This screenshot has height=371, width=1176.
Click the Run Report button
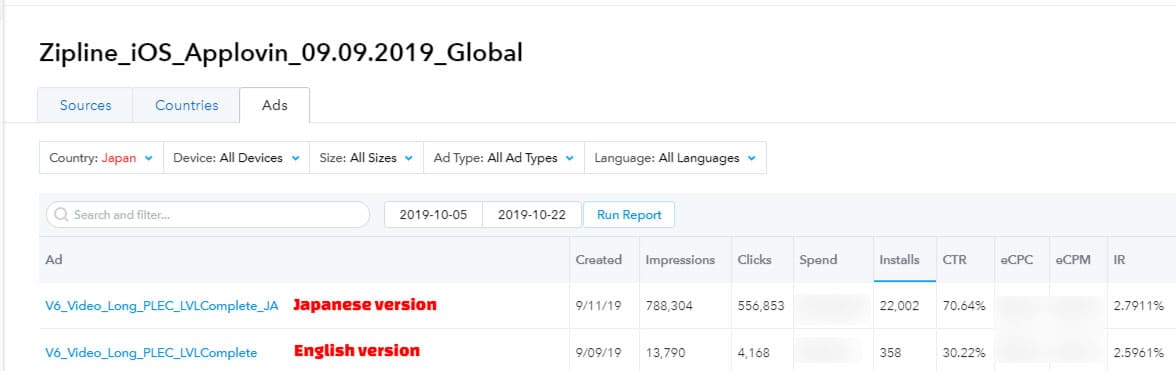click(x=629, y=215)
